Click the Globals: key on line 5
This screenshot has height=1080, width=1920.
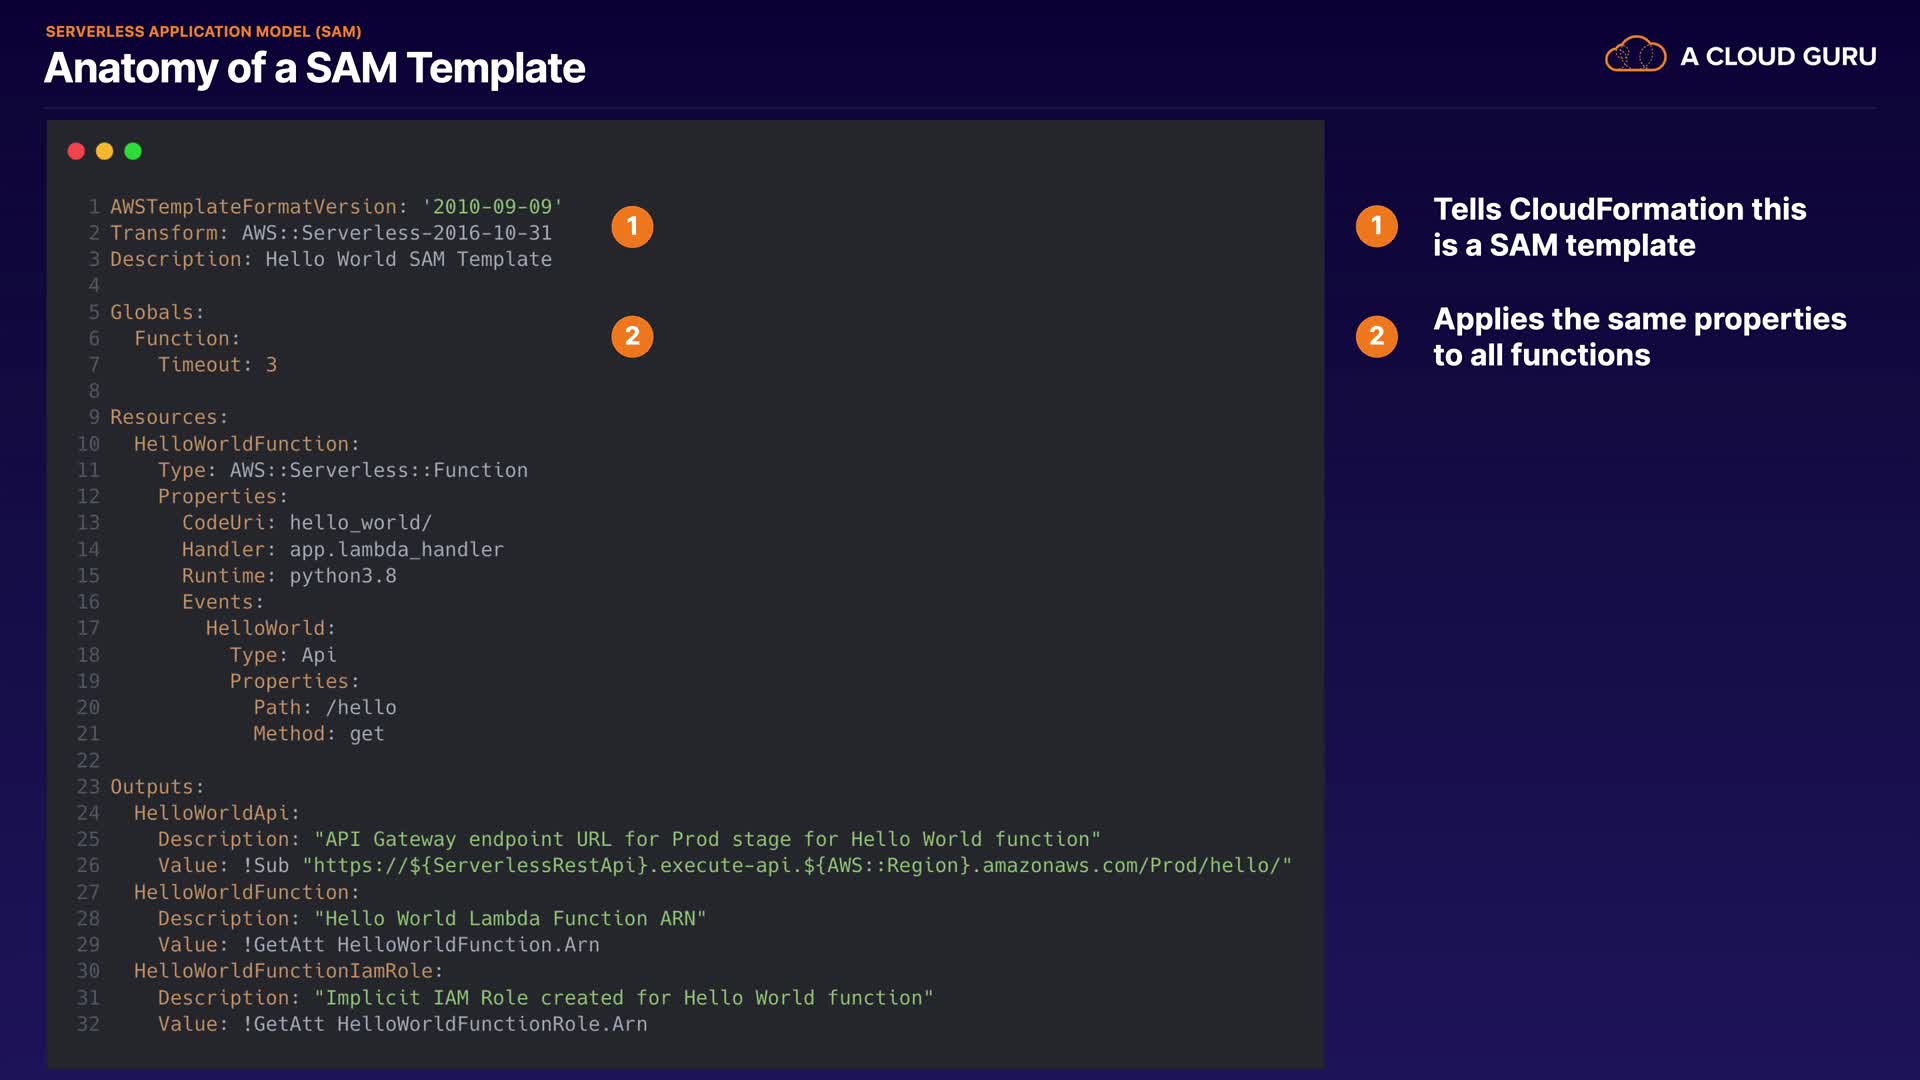156,312
